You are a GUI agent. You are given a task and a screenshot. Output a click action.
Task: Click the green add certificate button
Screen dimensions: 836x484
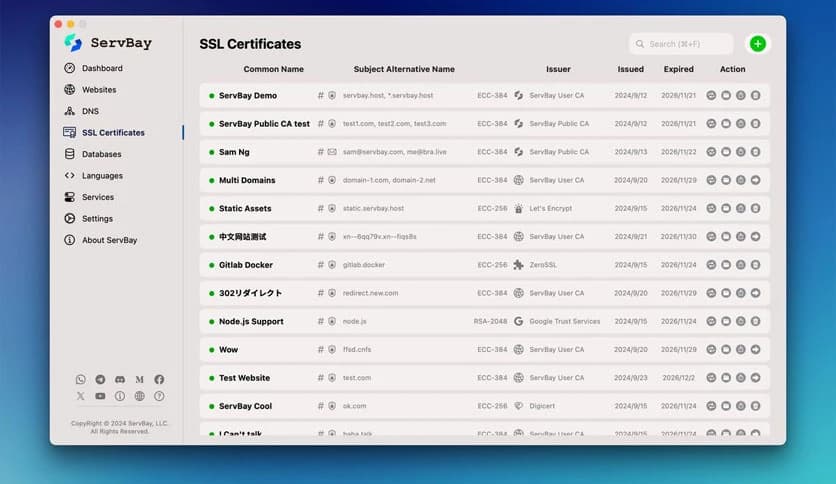758,44
